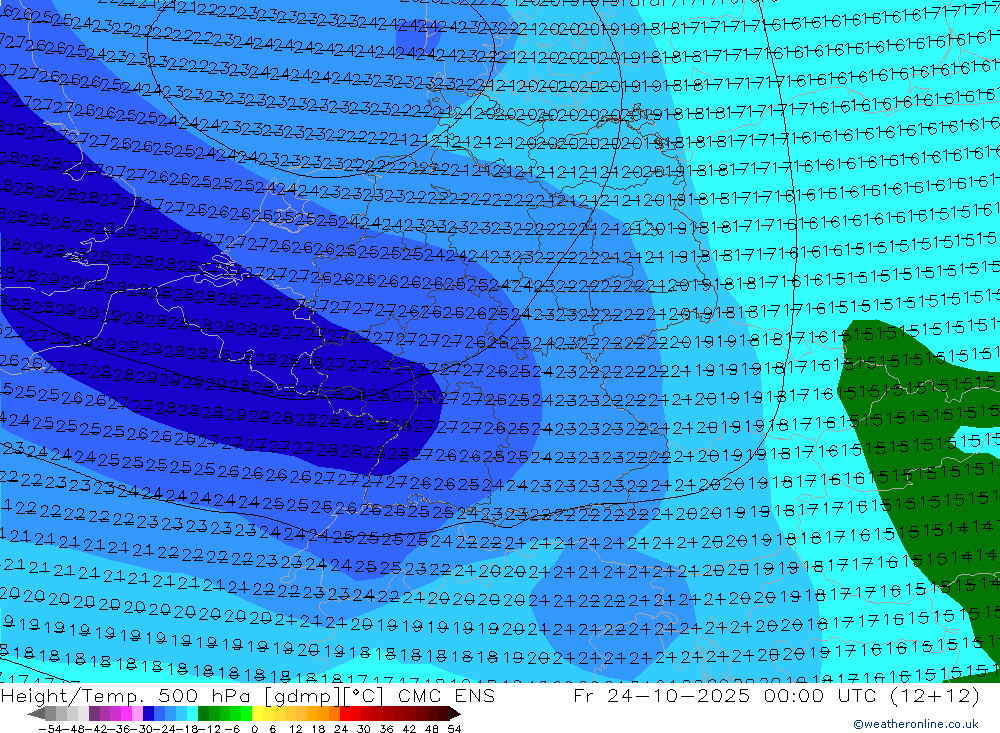Pick the dark purple legend swatch above -42
The height and width of the screenshot is (733, 1000).
[x=94, y=713]
